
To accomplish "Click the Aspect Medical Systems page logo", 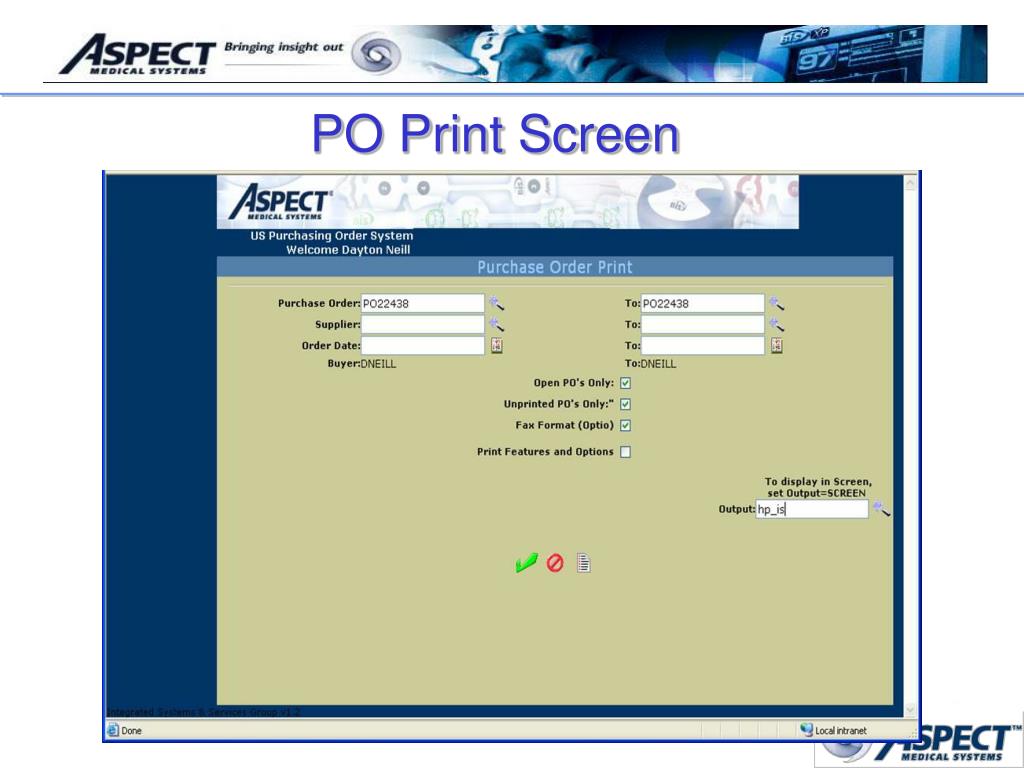I will 282,202.
